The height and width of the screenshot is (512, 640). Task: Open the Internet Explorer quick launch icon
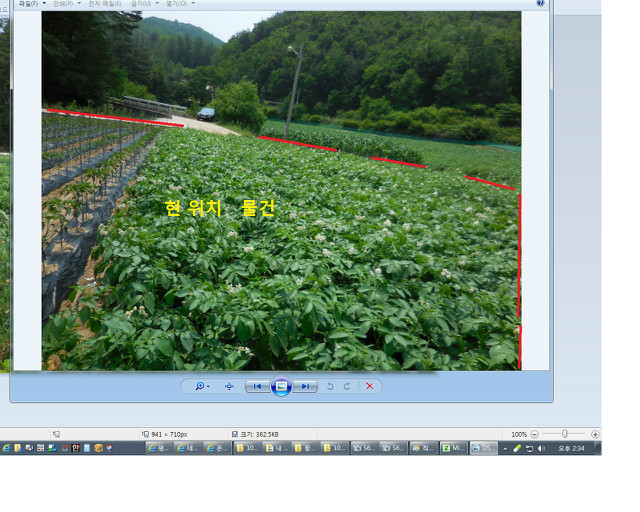(6, 448)
